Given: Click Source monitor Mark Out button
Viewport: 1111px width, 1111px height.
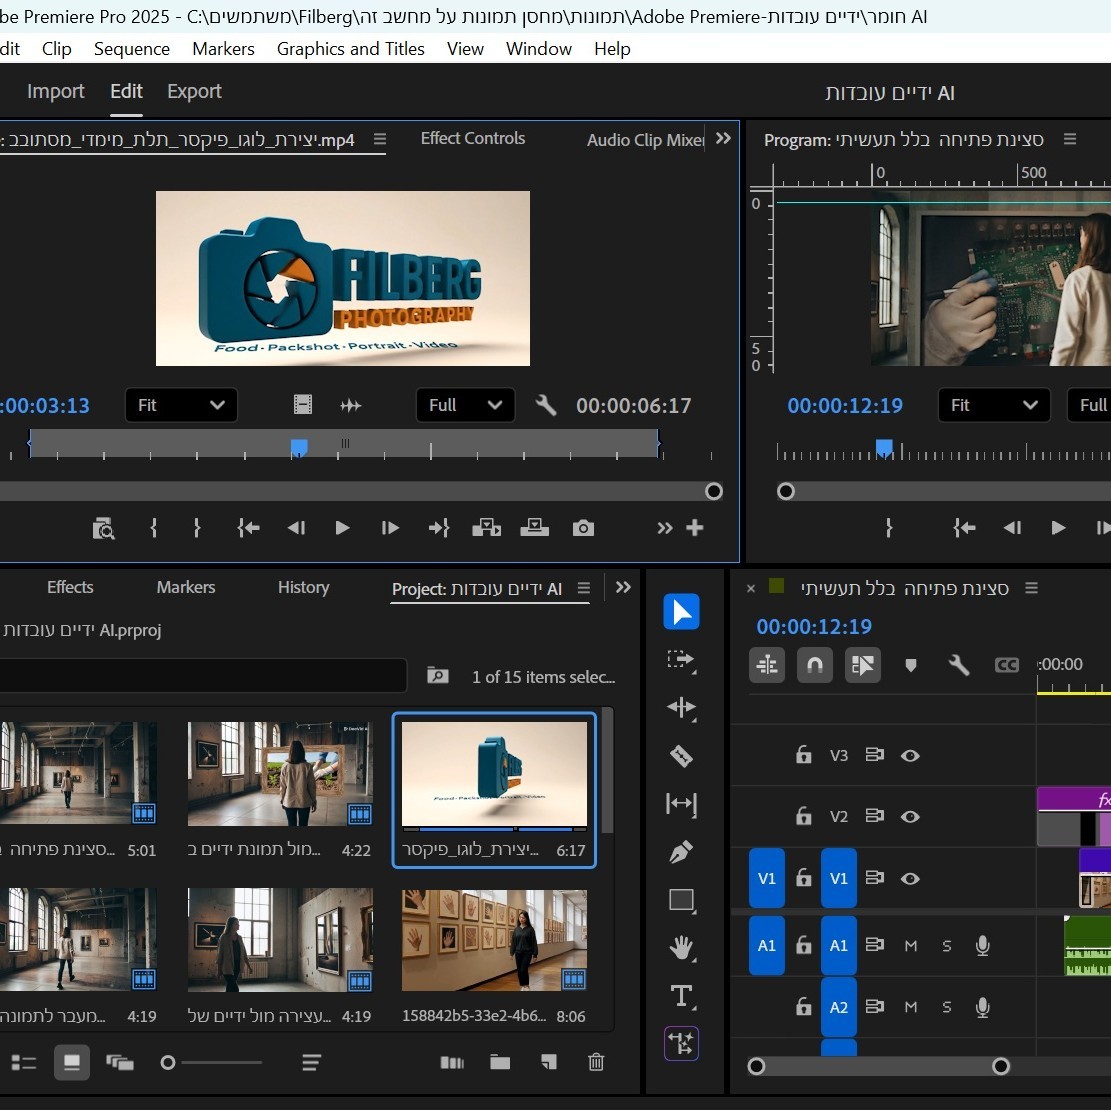Looking at the screenshot, I should tap(197, 528).
